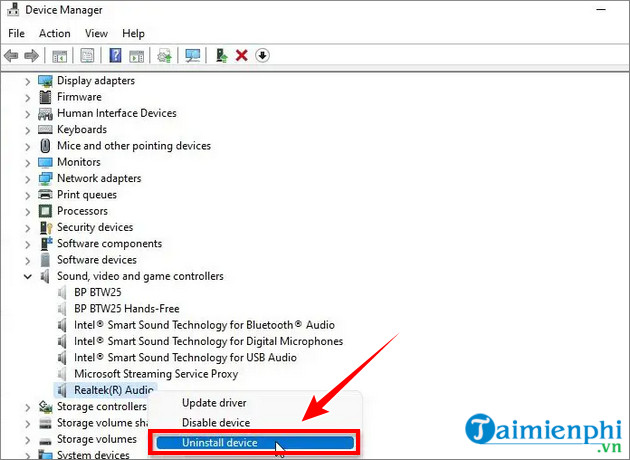Expand the Firmware node
The height and width of the screenshot is (460, 630).
(x=27, y=98)
